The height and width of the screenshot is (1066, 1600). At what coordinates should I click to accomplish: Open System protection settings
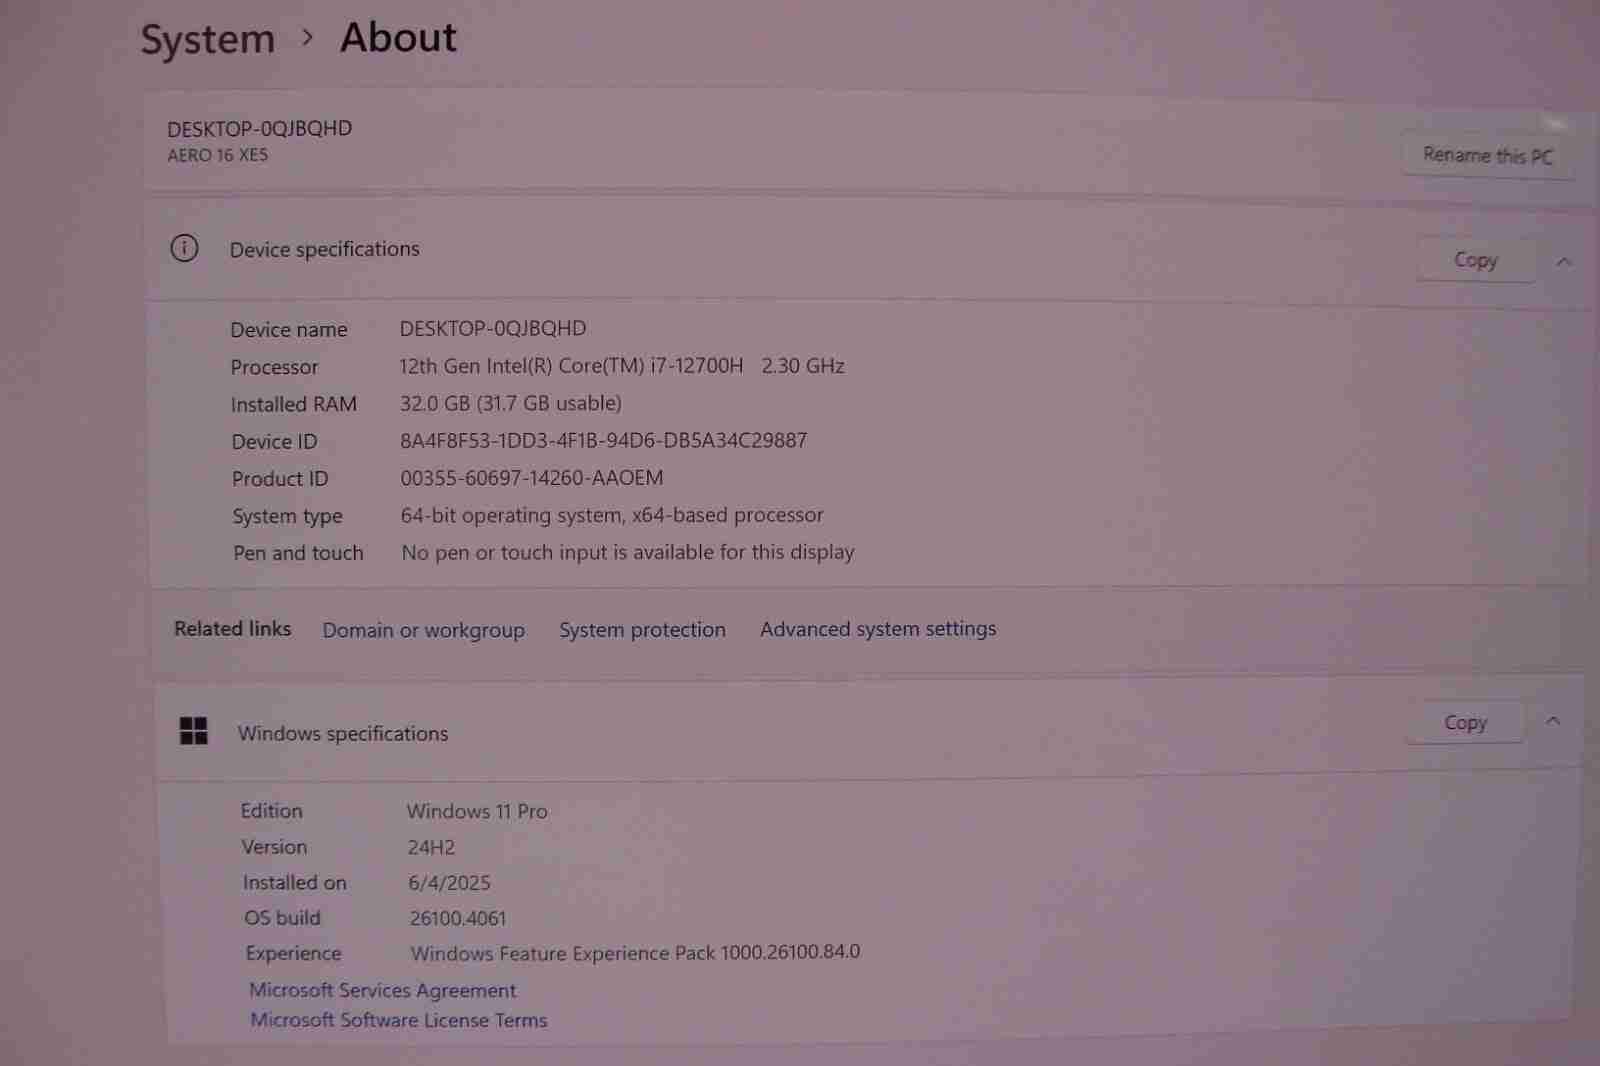click(642, 630)
